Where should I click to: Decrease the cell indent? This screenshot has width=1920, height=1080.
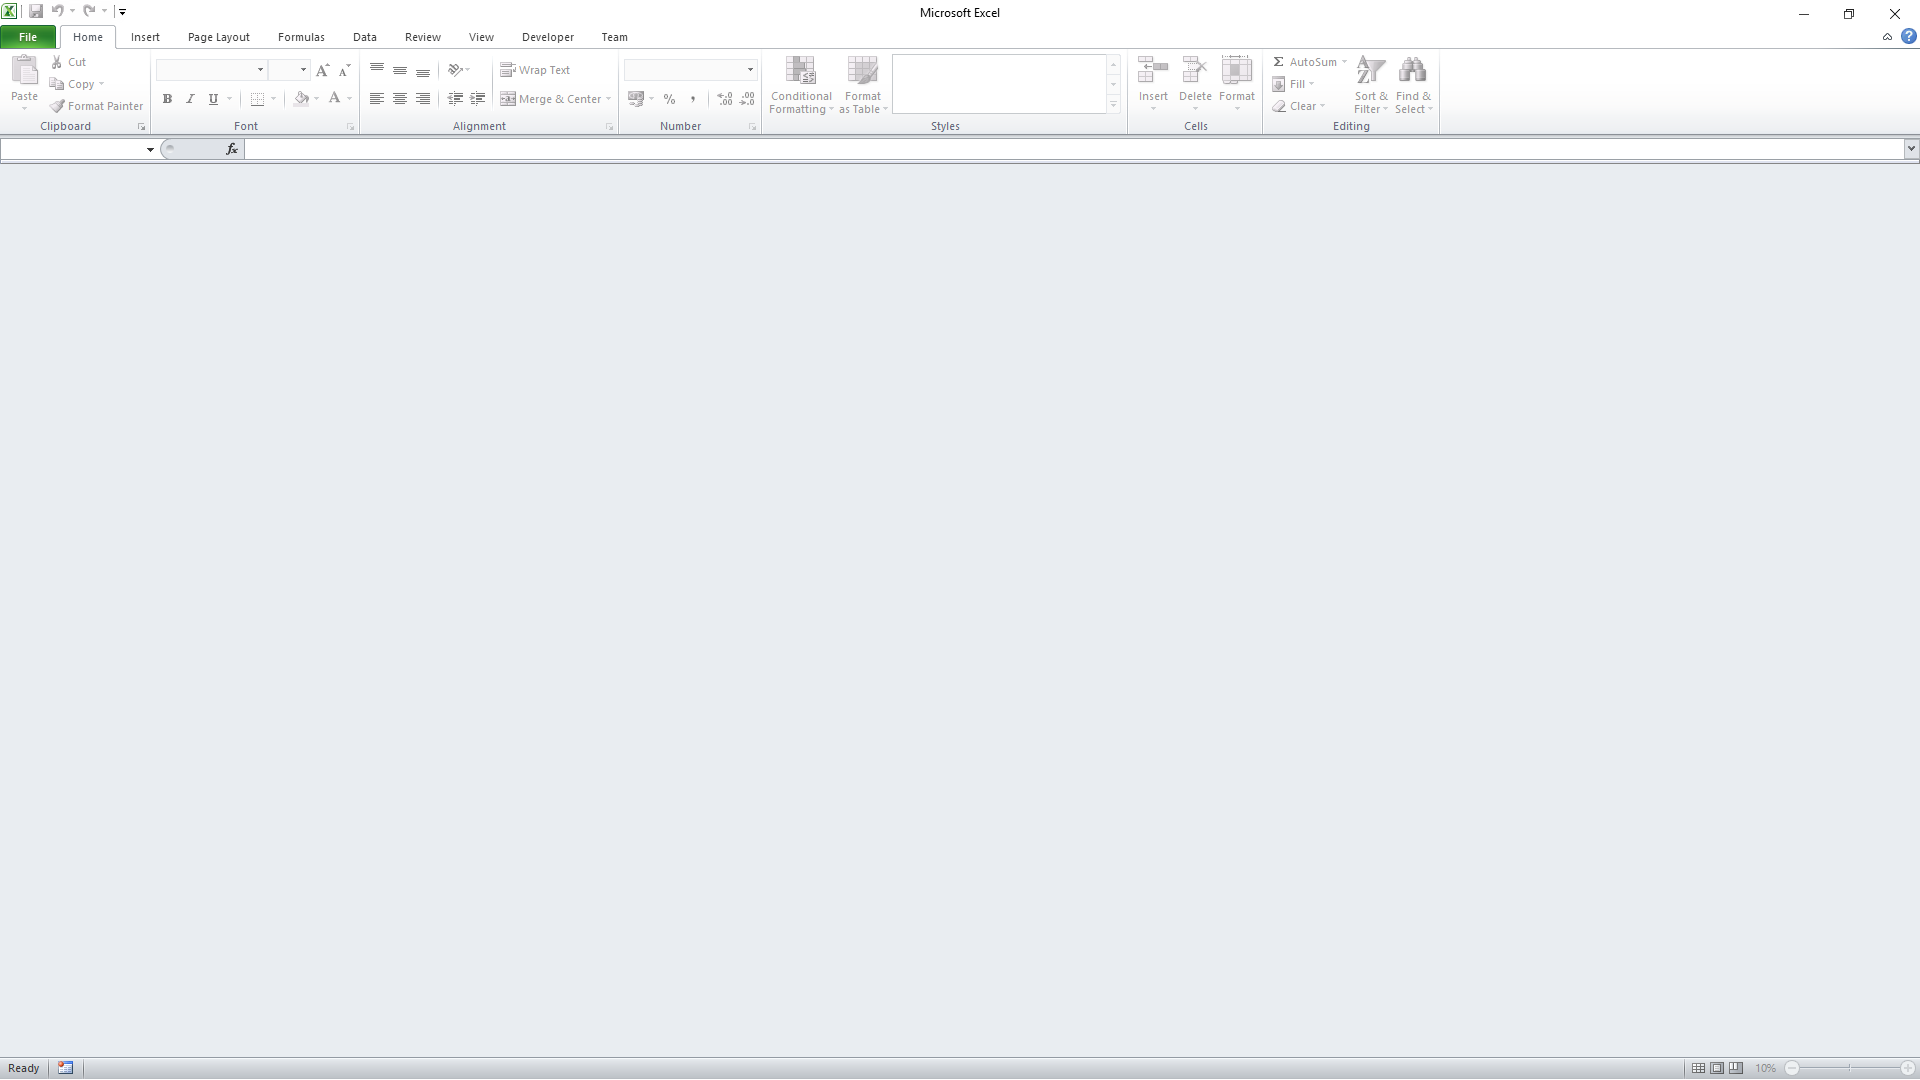pos(455,99)
